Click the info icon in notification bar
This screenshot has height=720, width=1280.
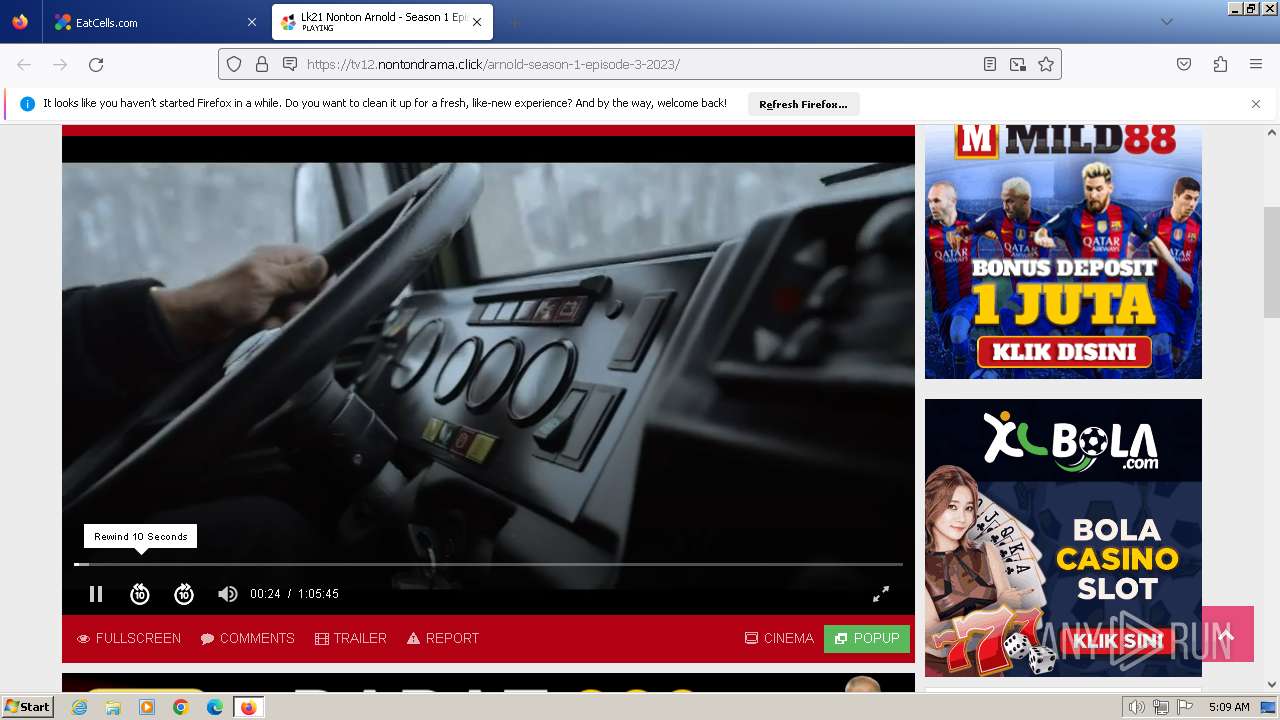click(x=27, y=104)
